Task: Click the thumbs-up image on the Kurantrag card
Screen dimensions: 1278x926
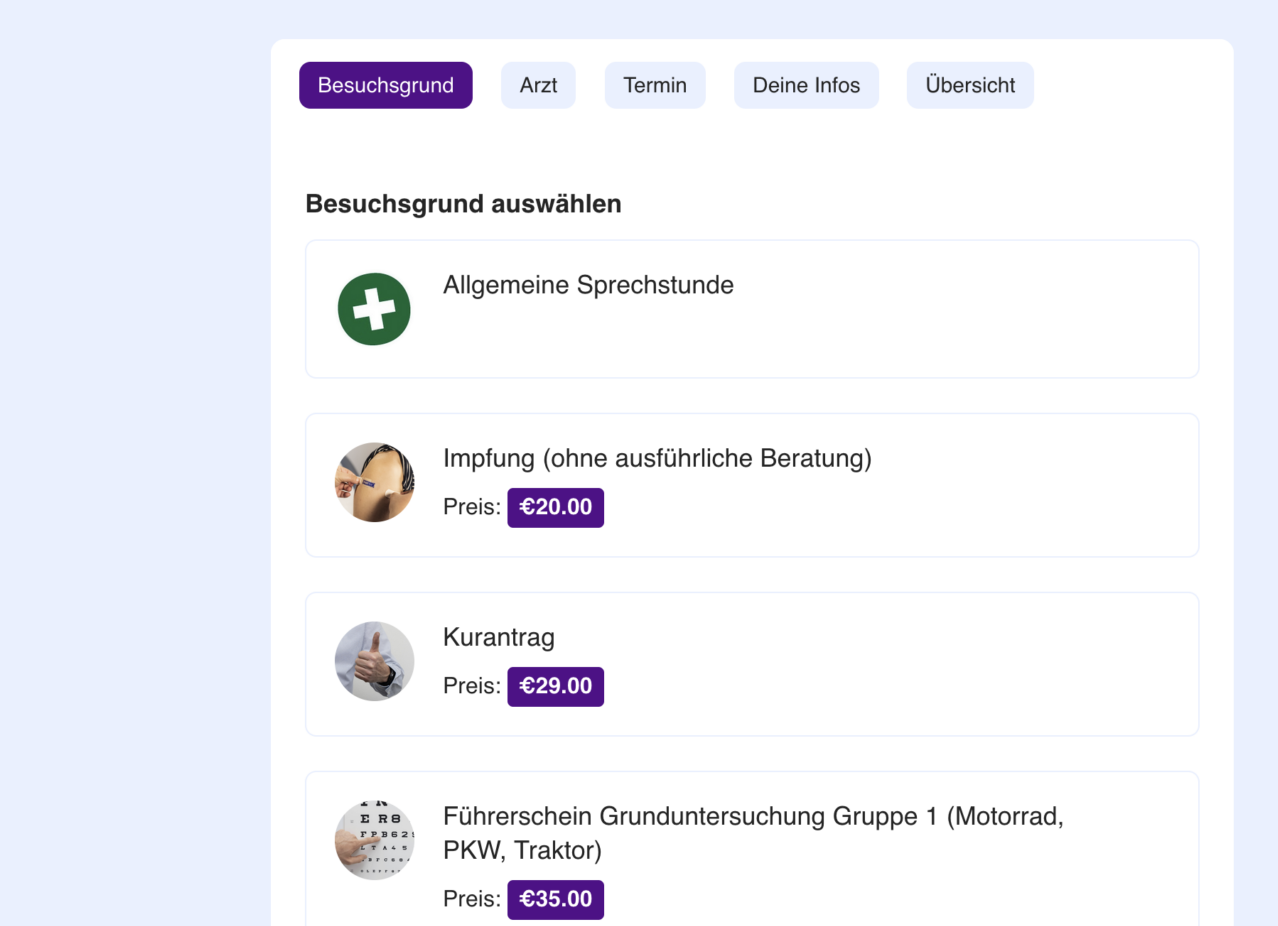Action: pyautogui.click(x=374, y=661)
